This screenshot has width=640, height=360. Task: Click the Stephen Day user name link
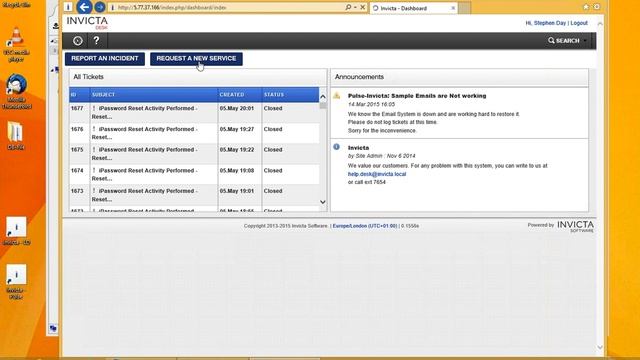(x=550, y=23)
